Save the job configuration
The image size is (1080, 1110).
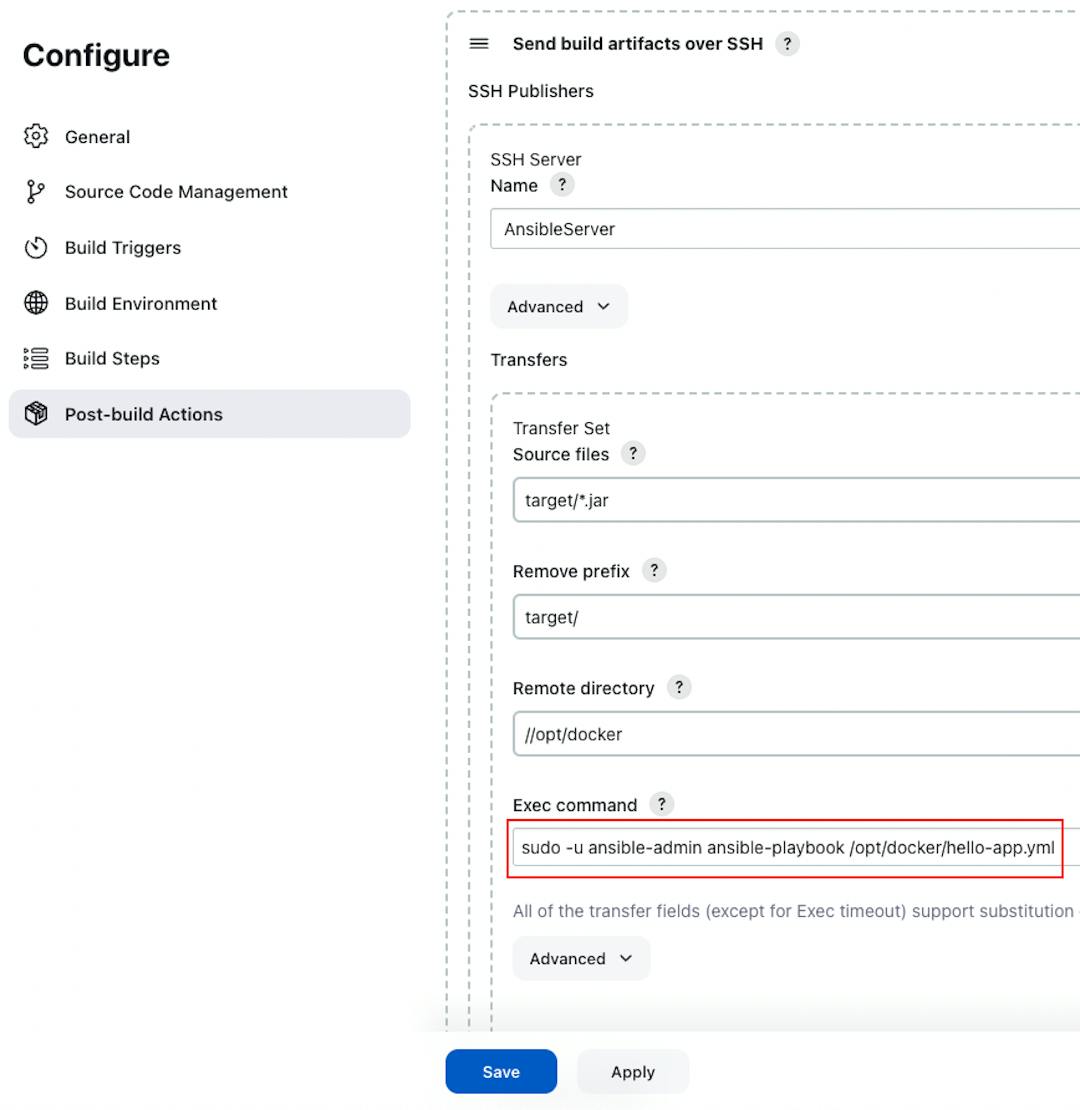[x=501, y=1071]
